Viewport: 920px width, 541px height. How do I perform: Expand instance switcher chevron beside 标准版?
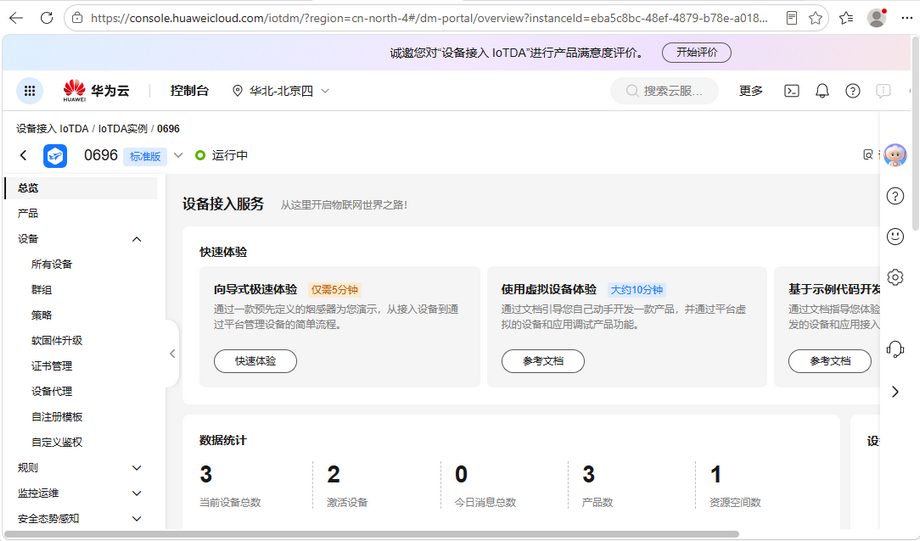coord(178,155)
